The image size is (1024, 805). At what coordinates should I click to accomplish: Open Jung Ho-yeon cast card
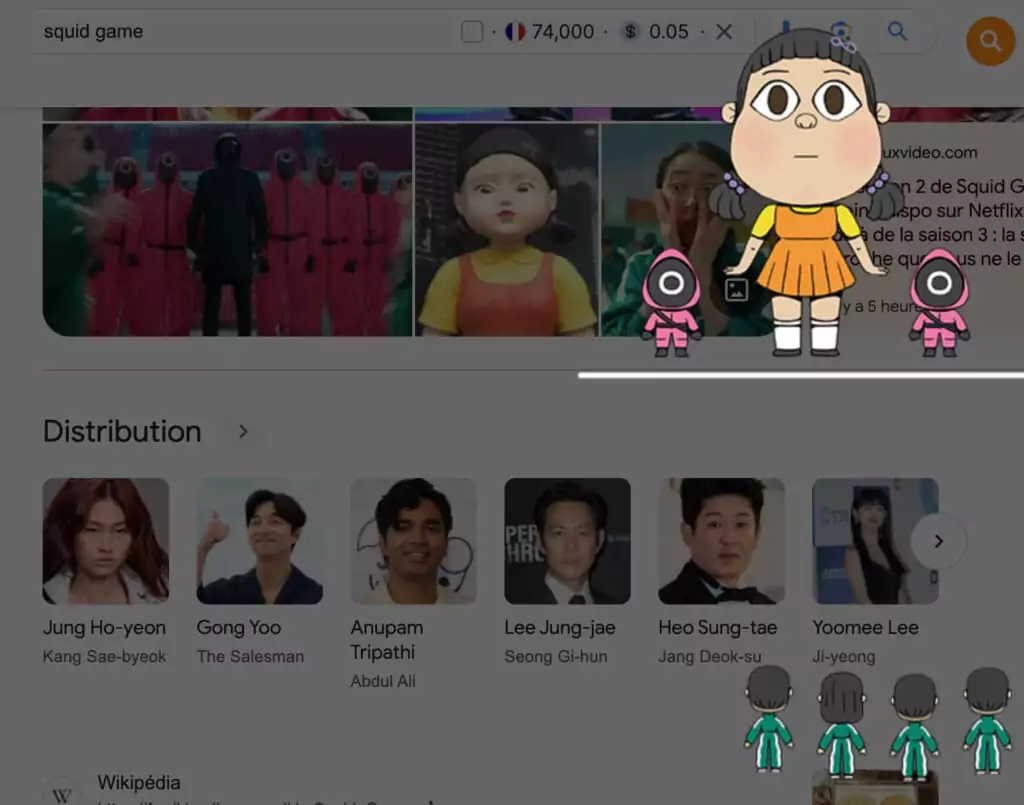(105, 541)
